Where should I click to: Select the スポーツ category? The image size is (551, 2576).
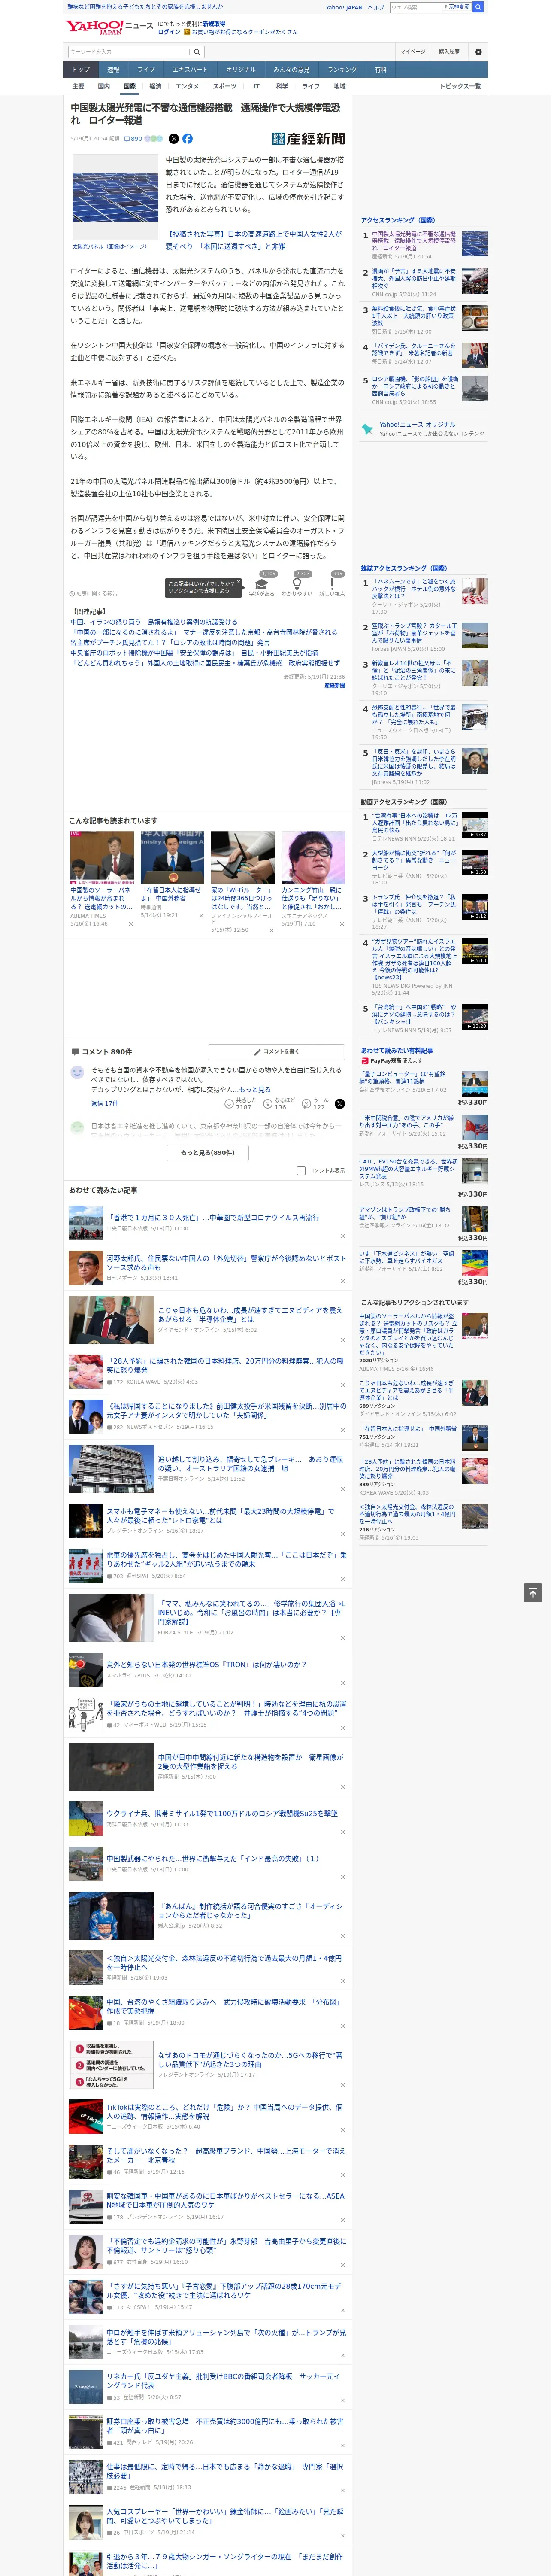point(225,86)
